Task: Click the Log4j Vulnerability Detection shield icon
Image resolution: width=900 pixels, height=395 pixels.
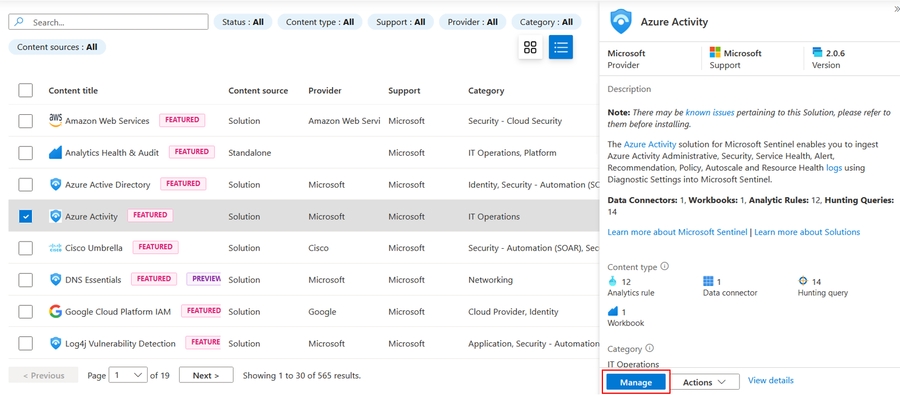Action: click(x=55, y=343)
